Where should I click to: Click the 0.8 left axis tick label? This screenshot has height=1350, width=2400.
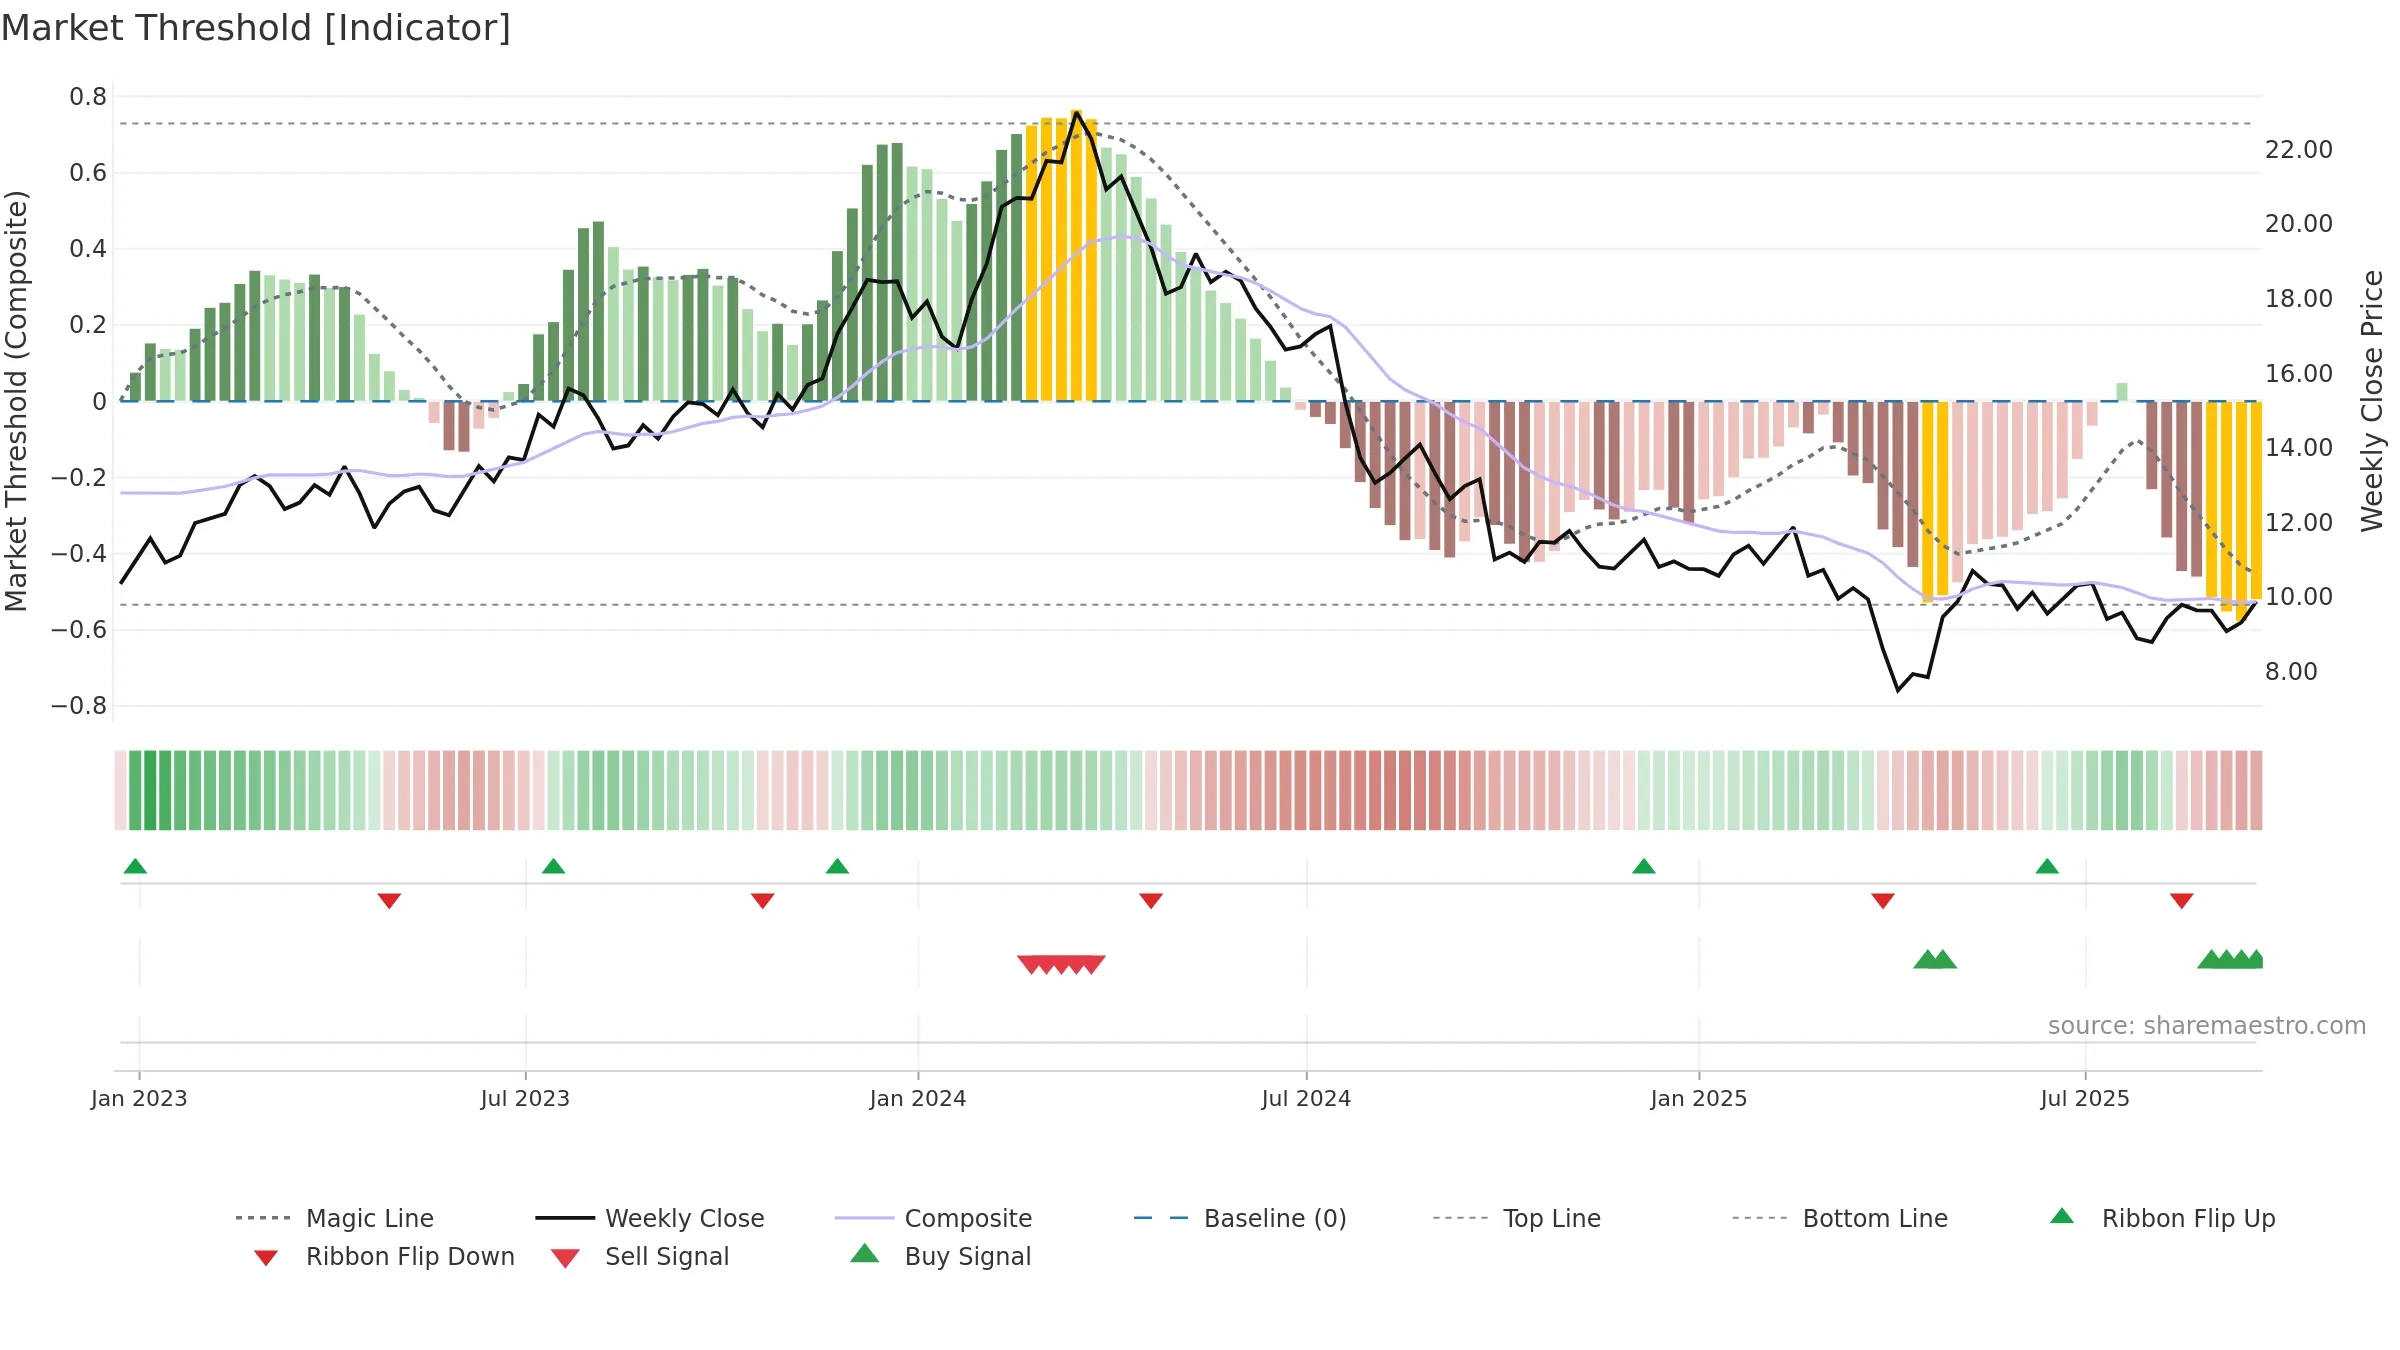point(88,97)
